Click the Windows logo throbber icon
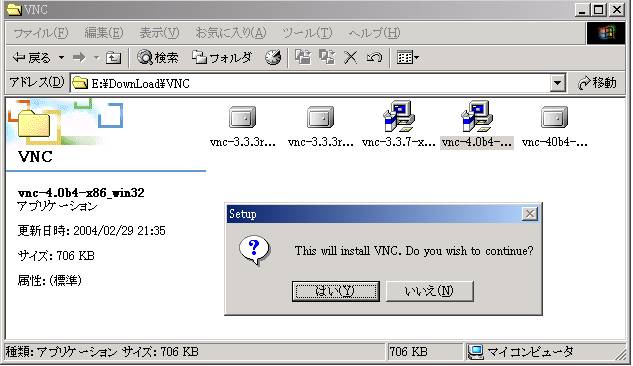 [x=606, y=33]
